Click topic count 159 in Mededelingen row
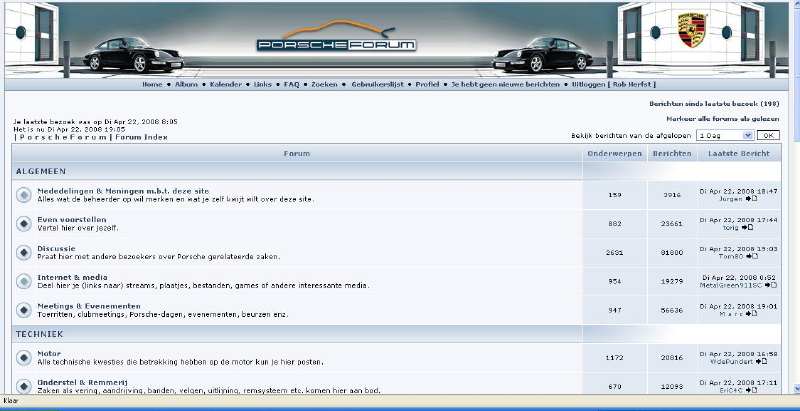The width and height of the screenshot is (800, 411). click(615, 195)
